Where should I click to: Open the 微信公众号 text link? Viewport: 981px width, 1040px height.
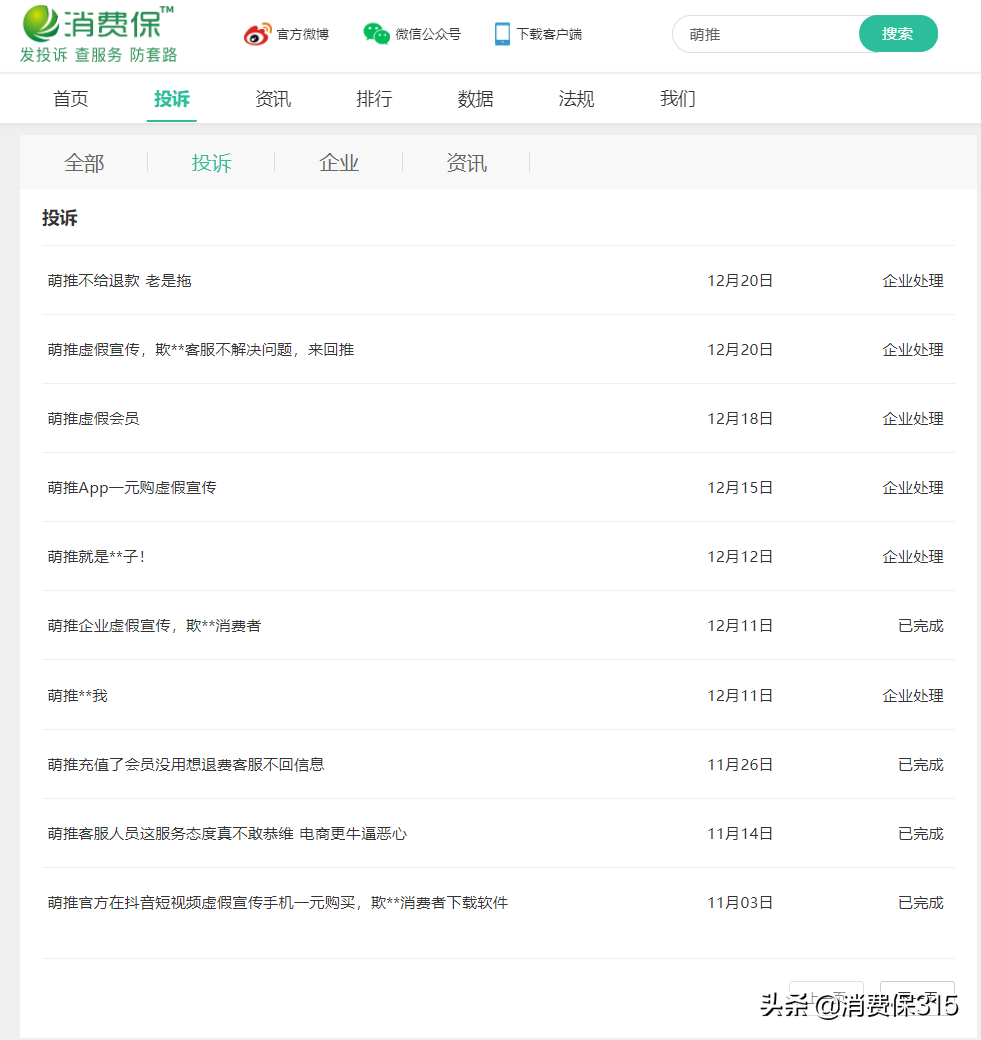[x=428, y=34]
